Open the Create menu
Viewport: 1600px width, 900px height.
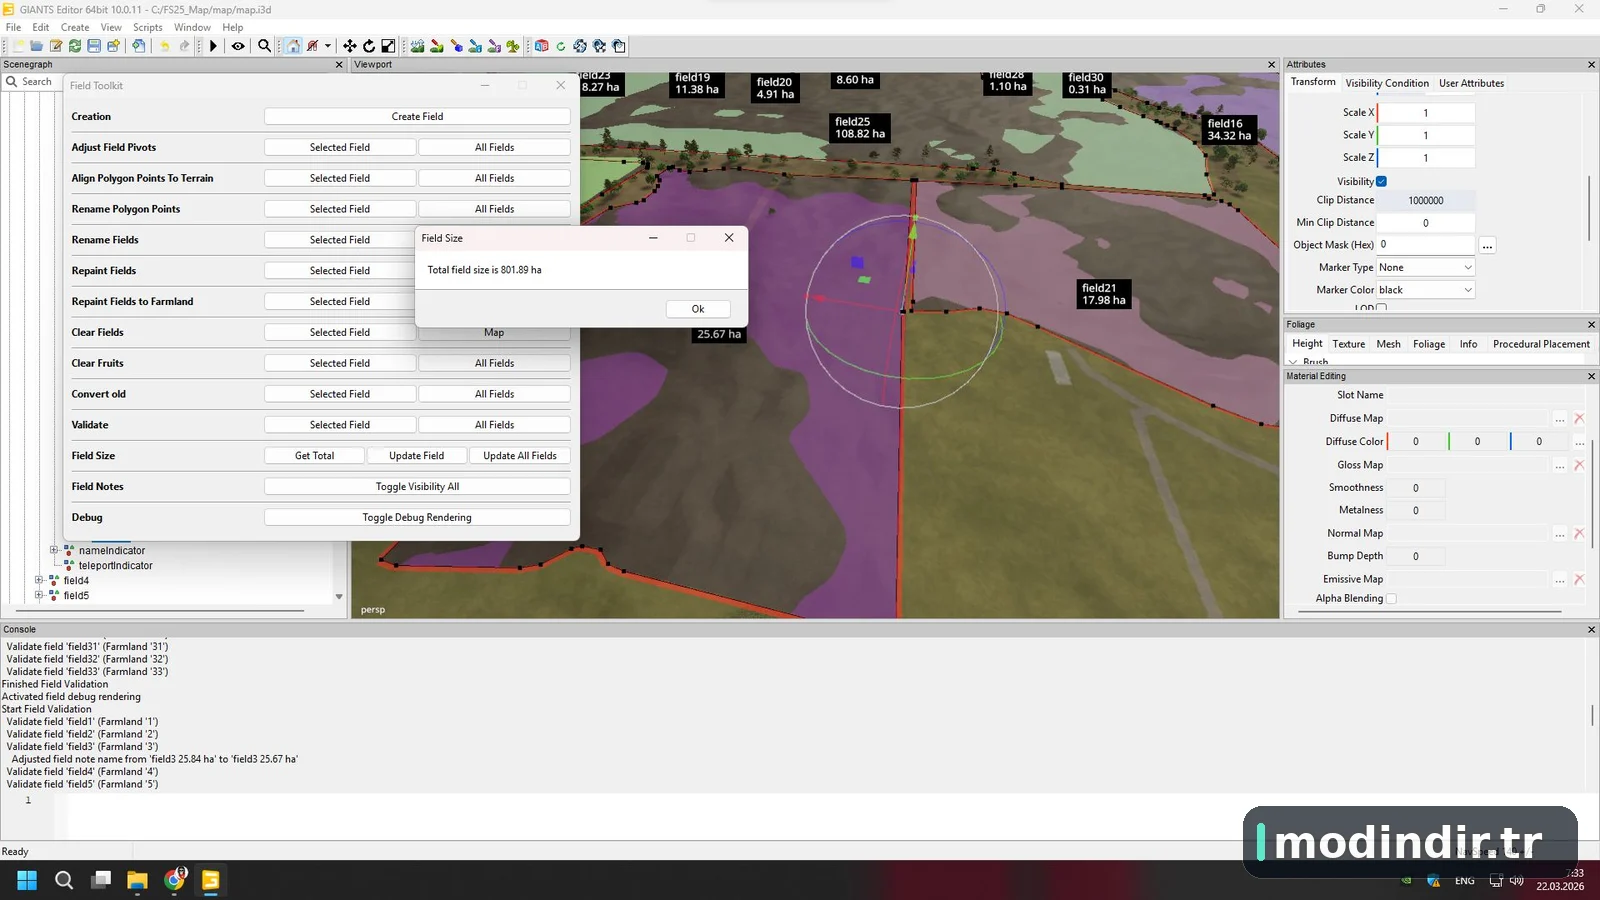pos(75,27)
